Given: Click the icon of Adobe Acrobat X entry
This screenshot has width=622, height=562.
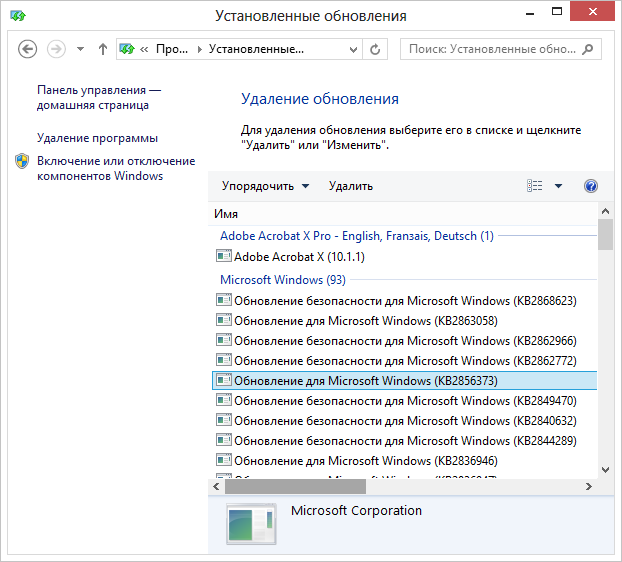Looking at the screenshot, I should pyautogui.click(x=224, y=256).
